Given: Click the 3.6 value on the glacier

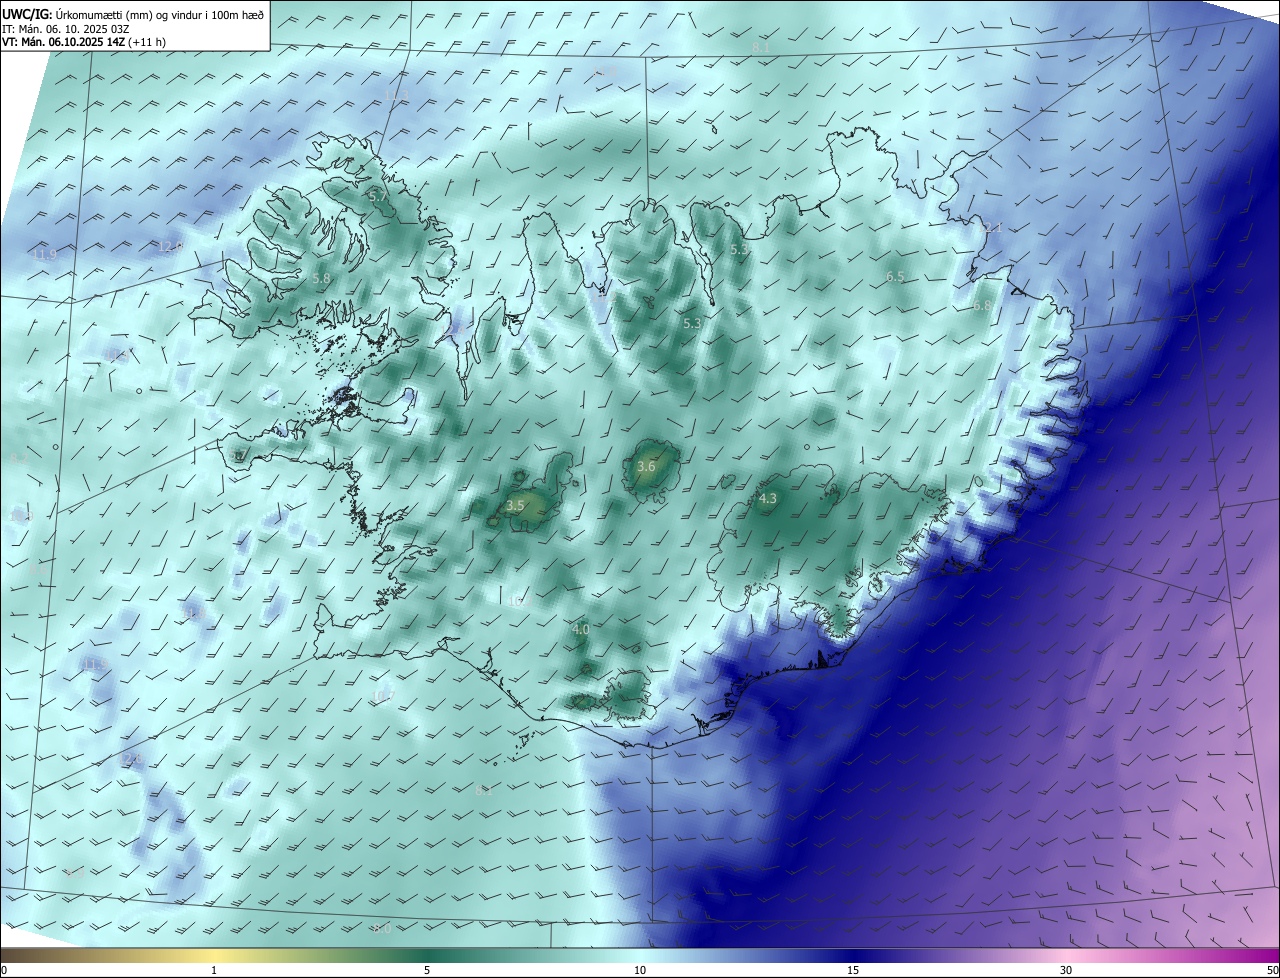Looking at the screenshot, I should point(646,466).
